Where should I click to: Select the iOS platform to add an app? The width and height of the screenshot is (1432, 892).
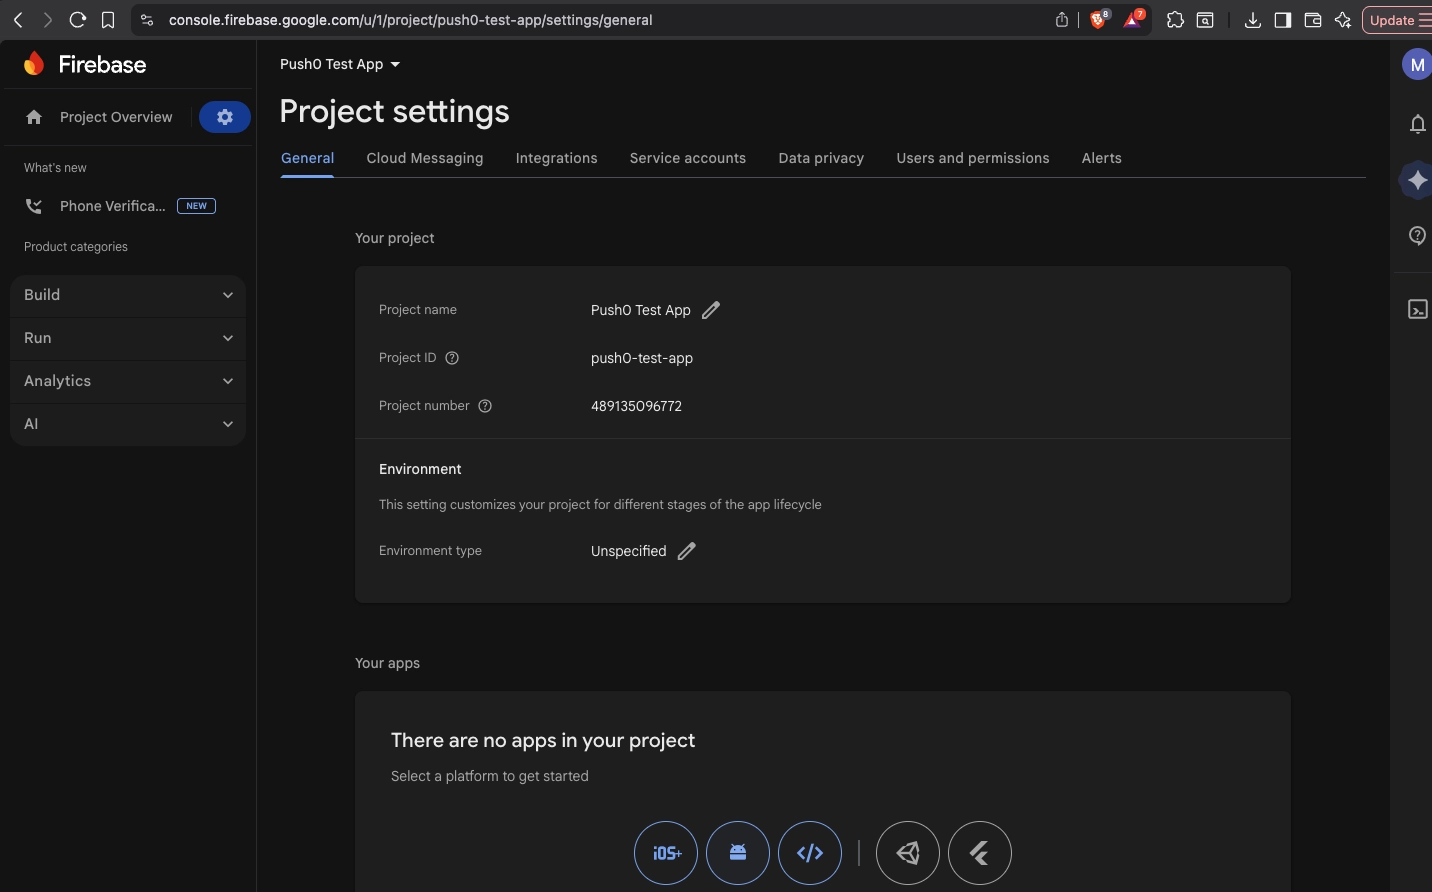tap(666, 853)
